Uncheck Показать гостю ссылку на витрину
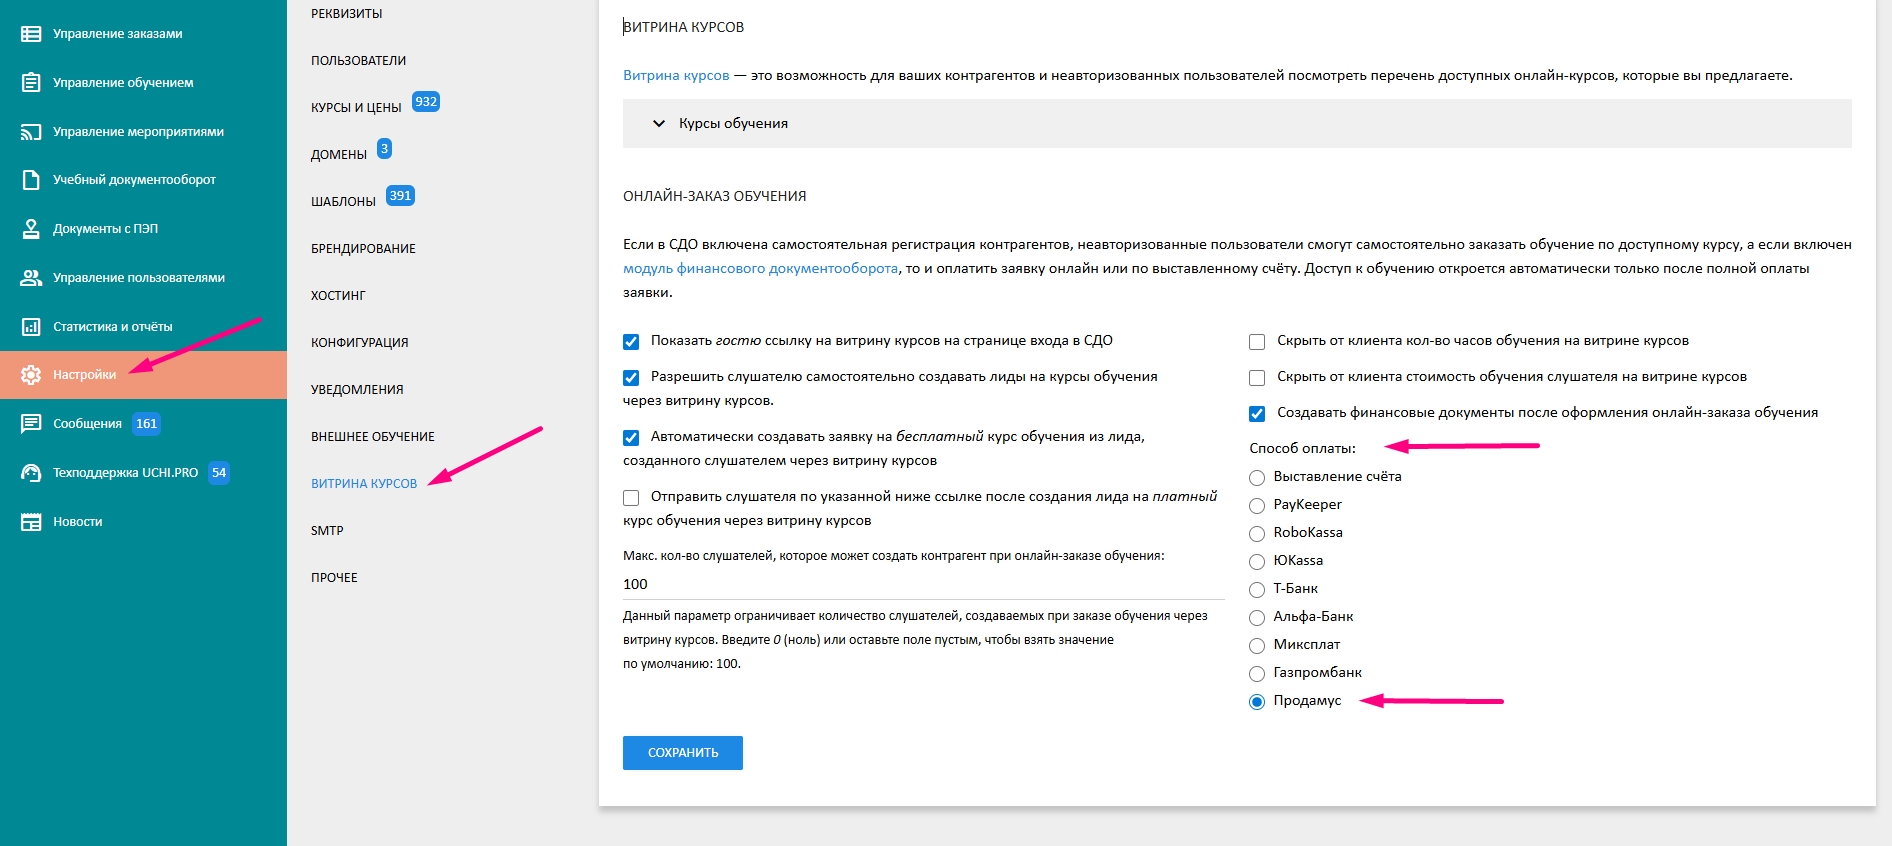Viewport: 1892px width, 846px height. pos(631,342)
